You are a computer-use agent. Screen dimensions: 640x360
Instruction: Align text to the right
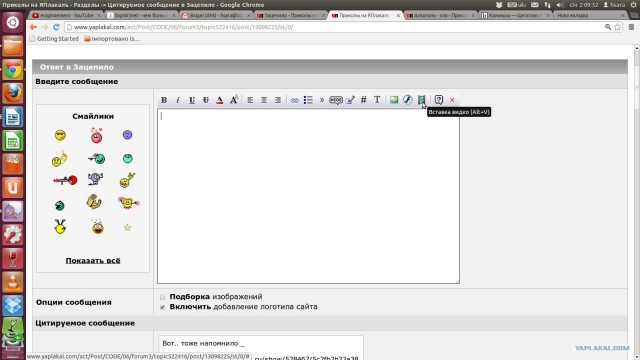coord(278,100)
